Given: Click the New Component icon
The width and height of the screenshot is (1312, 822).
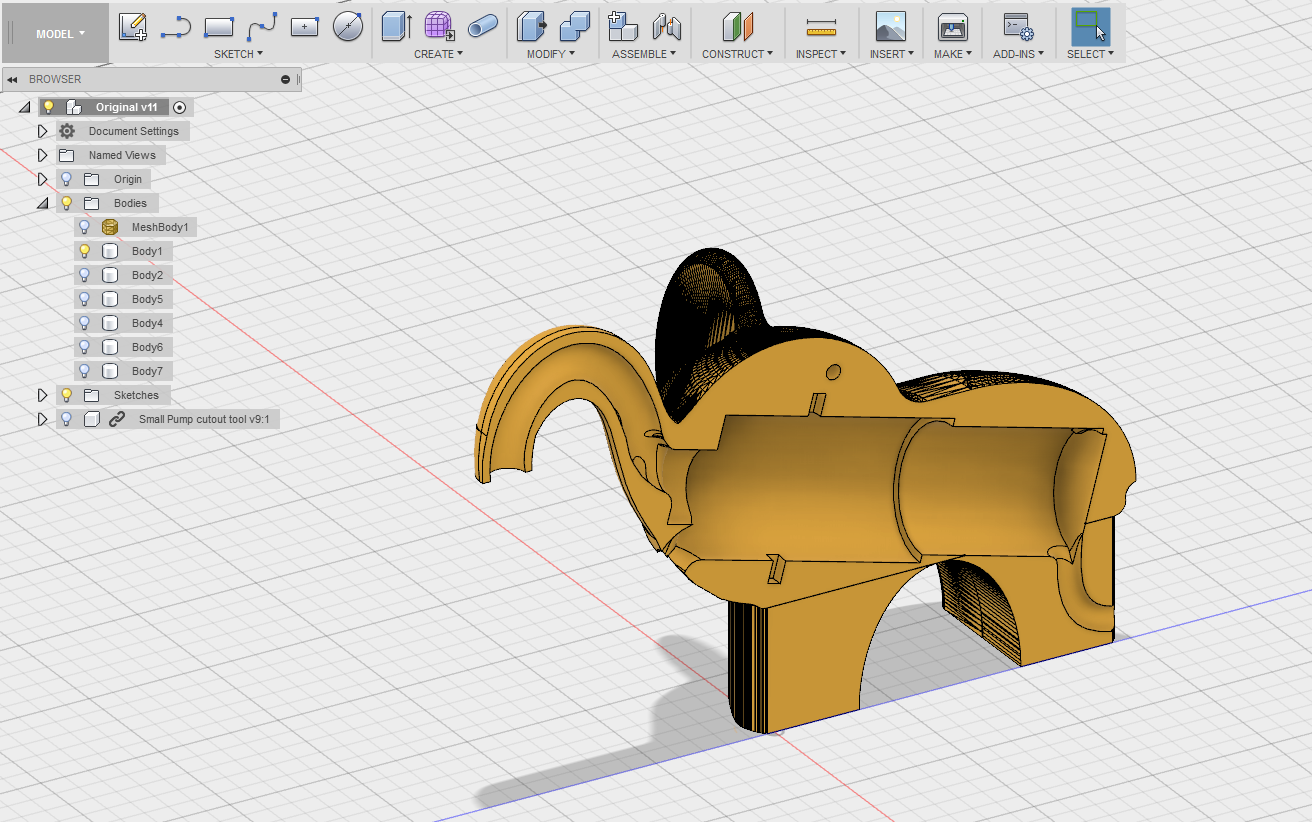Looking at the screenshot, I should coord(623,27).
